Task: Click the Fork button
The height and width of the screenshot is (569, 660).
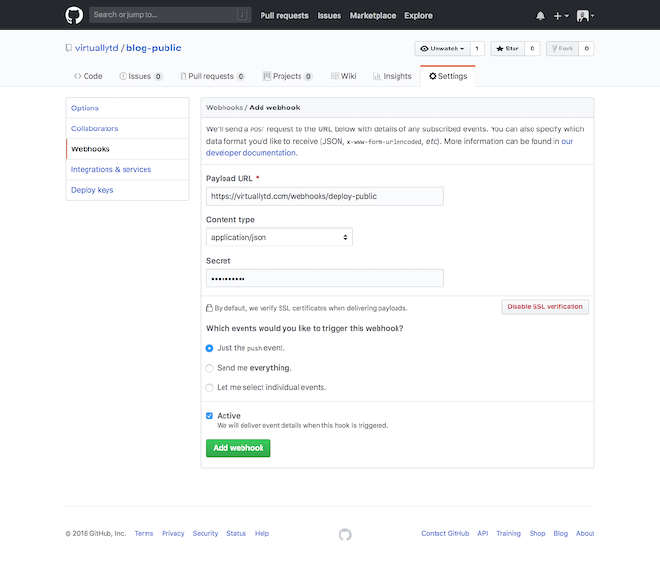Action: (x=562, y=48)
